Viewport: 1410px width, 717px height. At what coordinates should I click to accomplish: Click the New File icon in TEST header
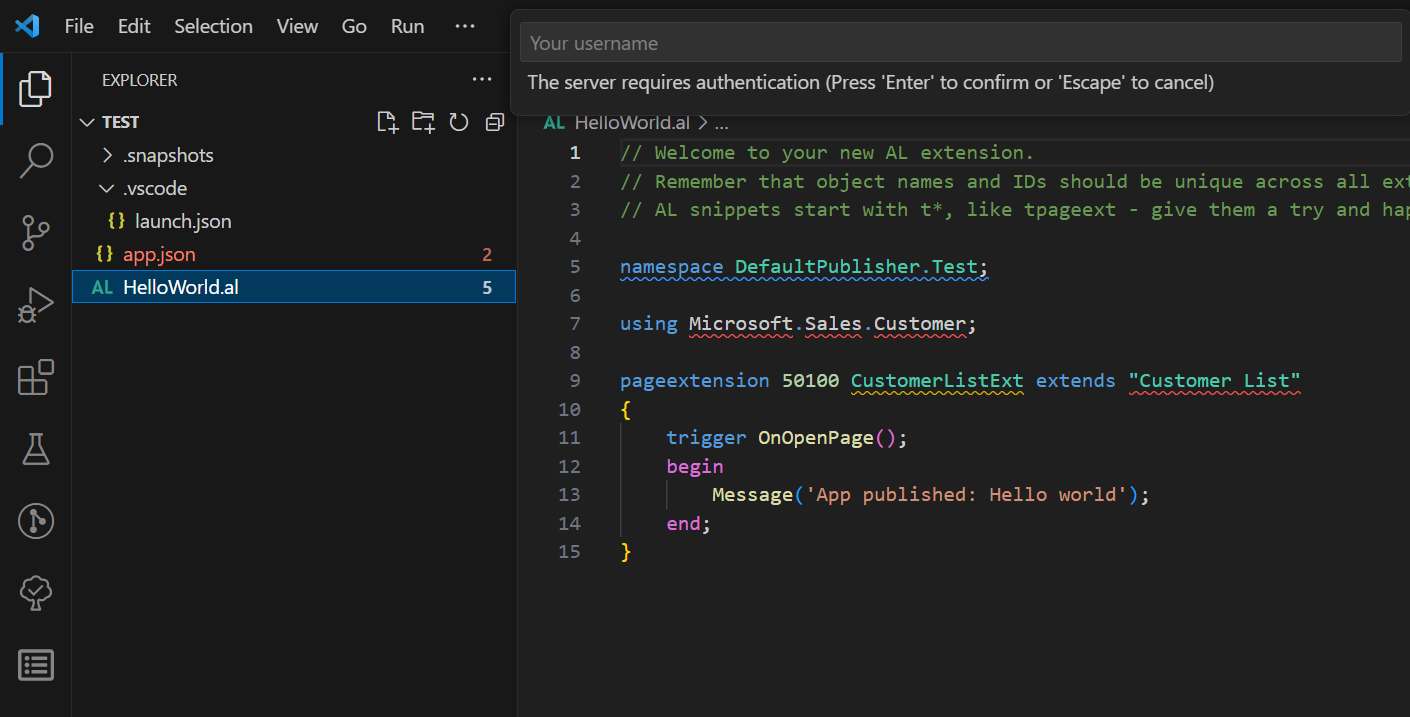[387, 122]
